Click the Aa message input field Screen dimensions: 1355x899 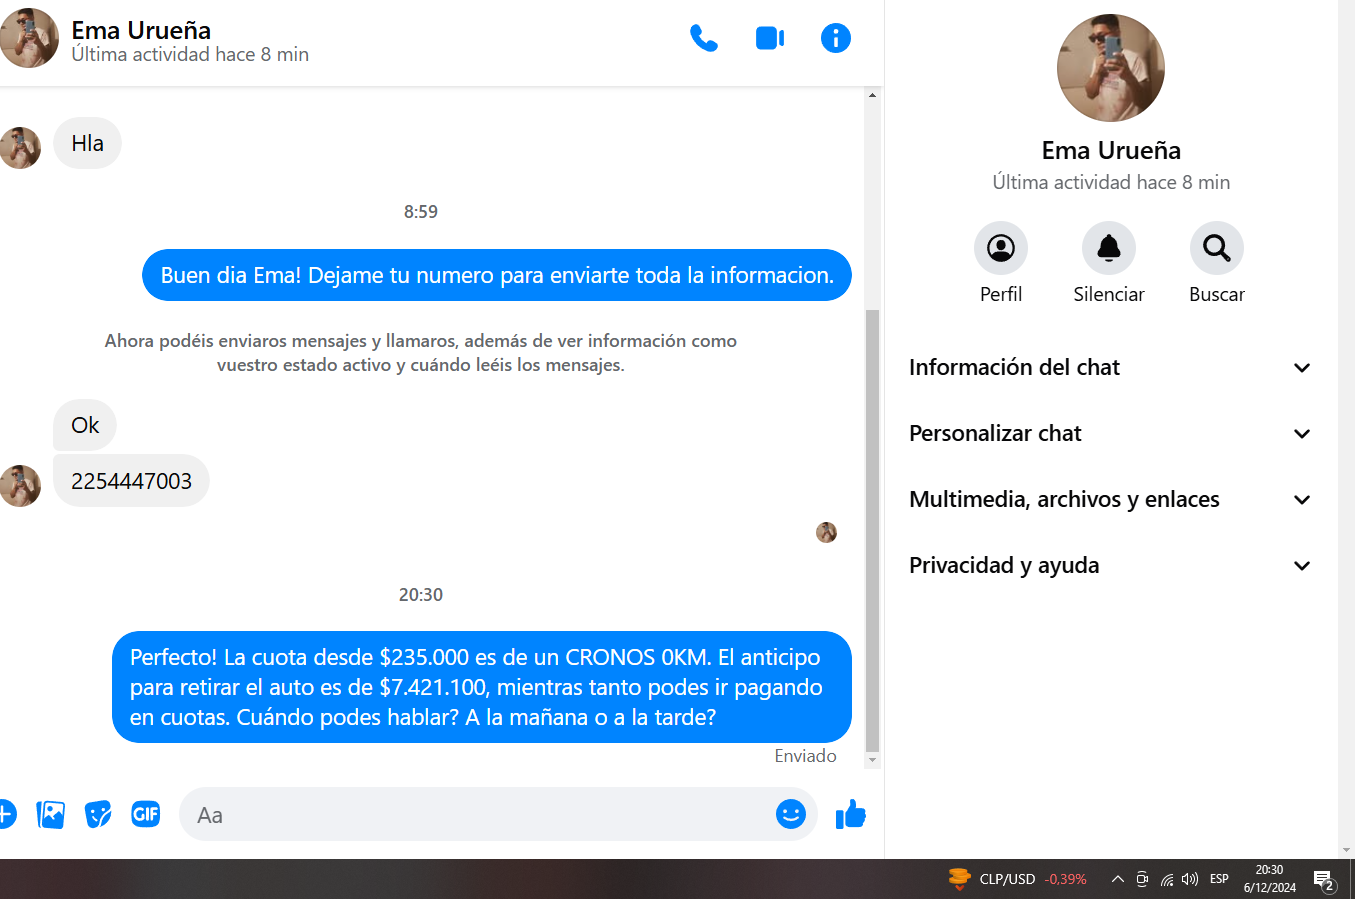click(x=475, y=815)
